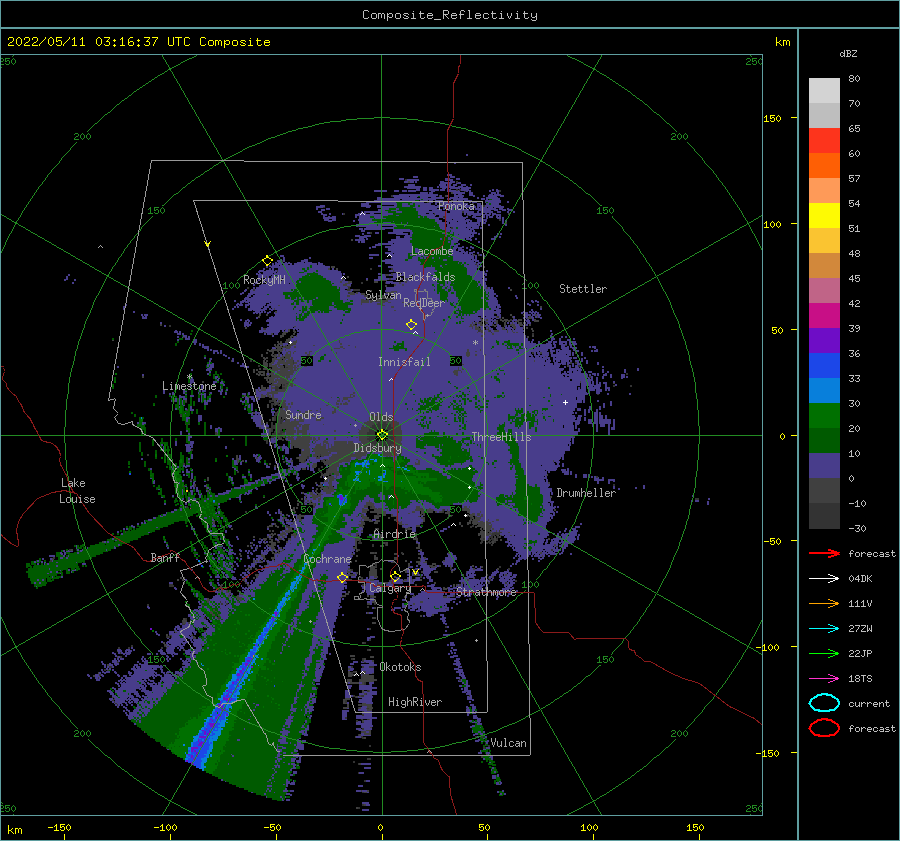Screen dimensions: 900x841
Task: Select the yellow diamond marker below Cochrane
Action: (x=343, y=577)
